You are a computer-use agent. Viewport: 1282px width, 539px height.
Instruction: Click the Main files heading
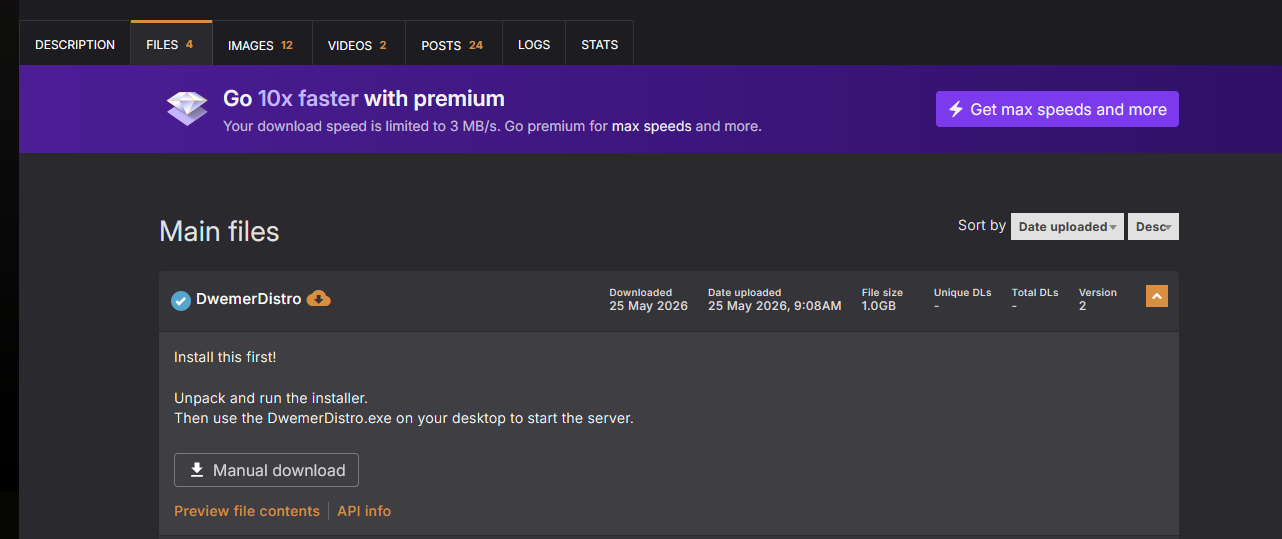click(219, 232)
